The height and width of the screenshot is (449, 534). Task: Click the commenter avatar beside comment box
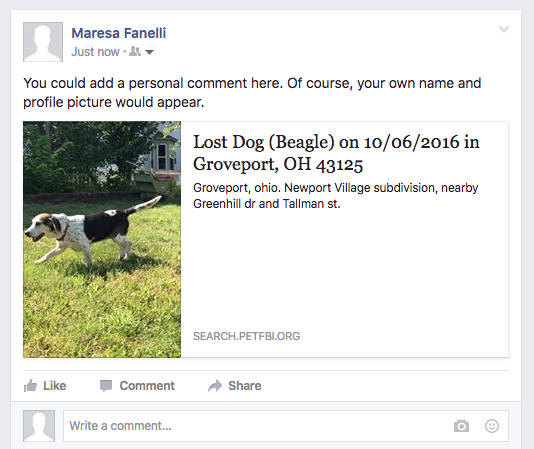[39, 426]
